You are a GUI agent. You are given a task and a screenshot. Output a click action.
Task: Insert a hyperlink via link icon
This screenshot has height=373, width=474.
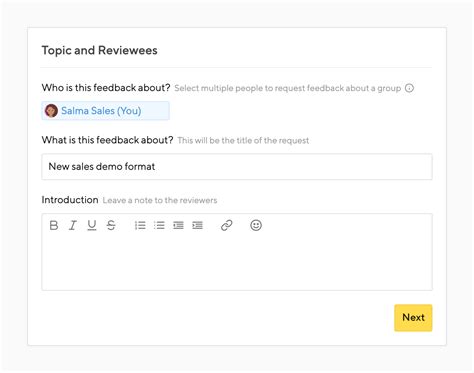tap(227, 225)
